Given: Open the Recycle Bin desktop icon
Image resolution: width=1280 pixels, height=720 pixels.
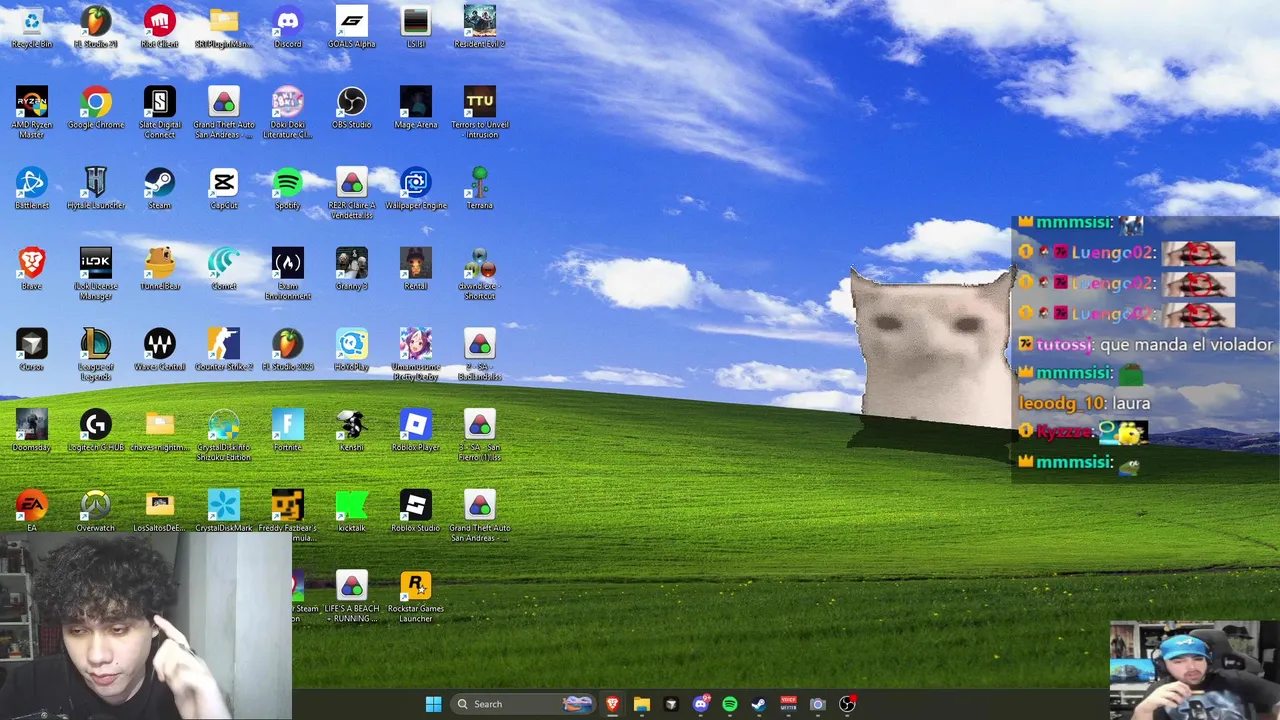Looking at the screenshot, I should point(32,27).
